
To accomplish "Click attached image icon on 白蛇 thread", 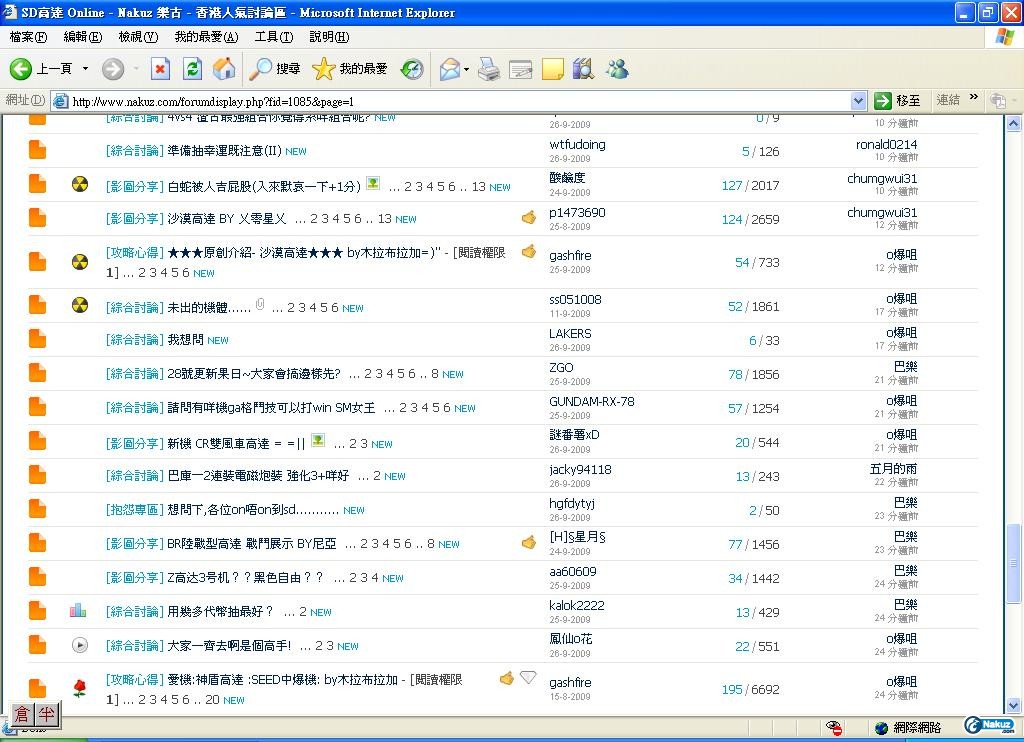I will tap(373, 184).
